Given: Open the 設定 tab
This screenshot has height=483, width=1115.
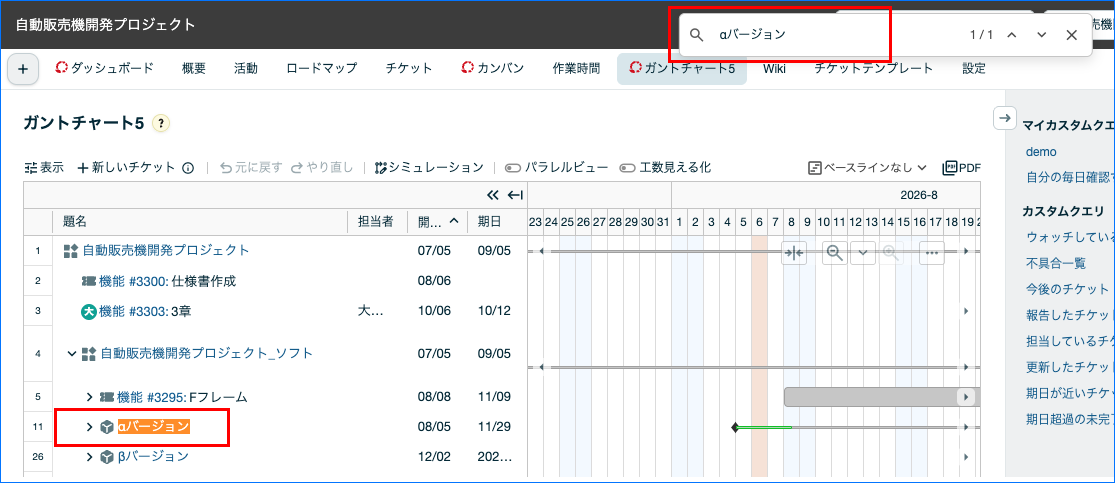Looking at the screenshot, I should [974, 69].
